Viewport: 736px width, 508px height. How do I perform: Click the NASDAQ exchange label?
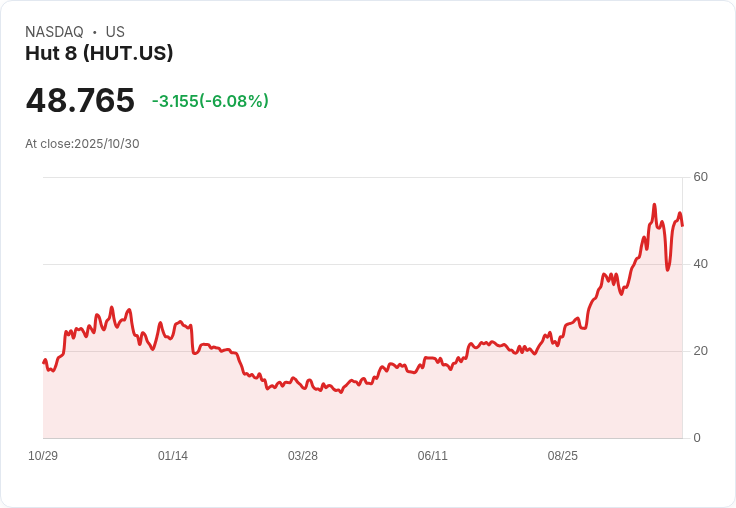(x=54, y=32)
